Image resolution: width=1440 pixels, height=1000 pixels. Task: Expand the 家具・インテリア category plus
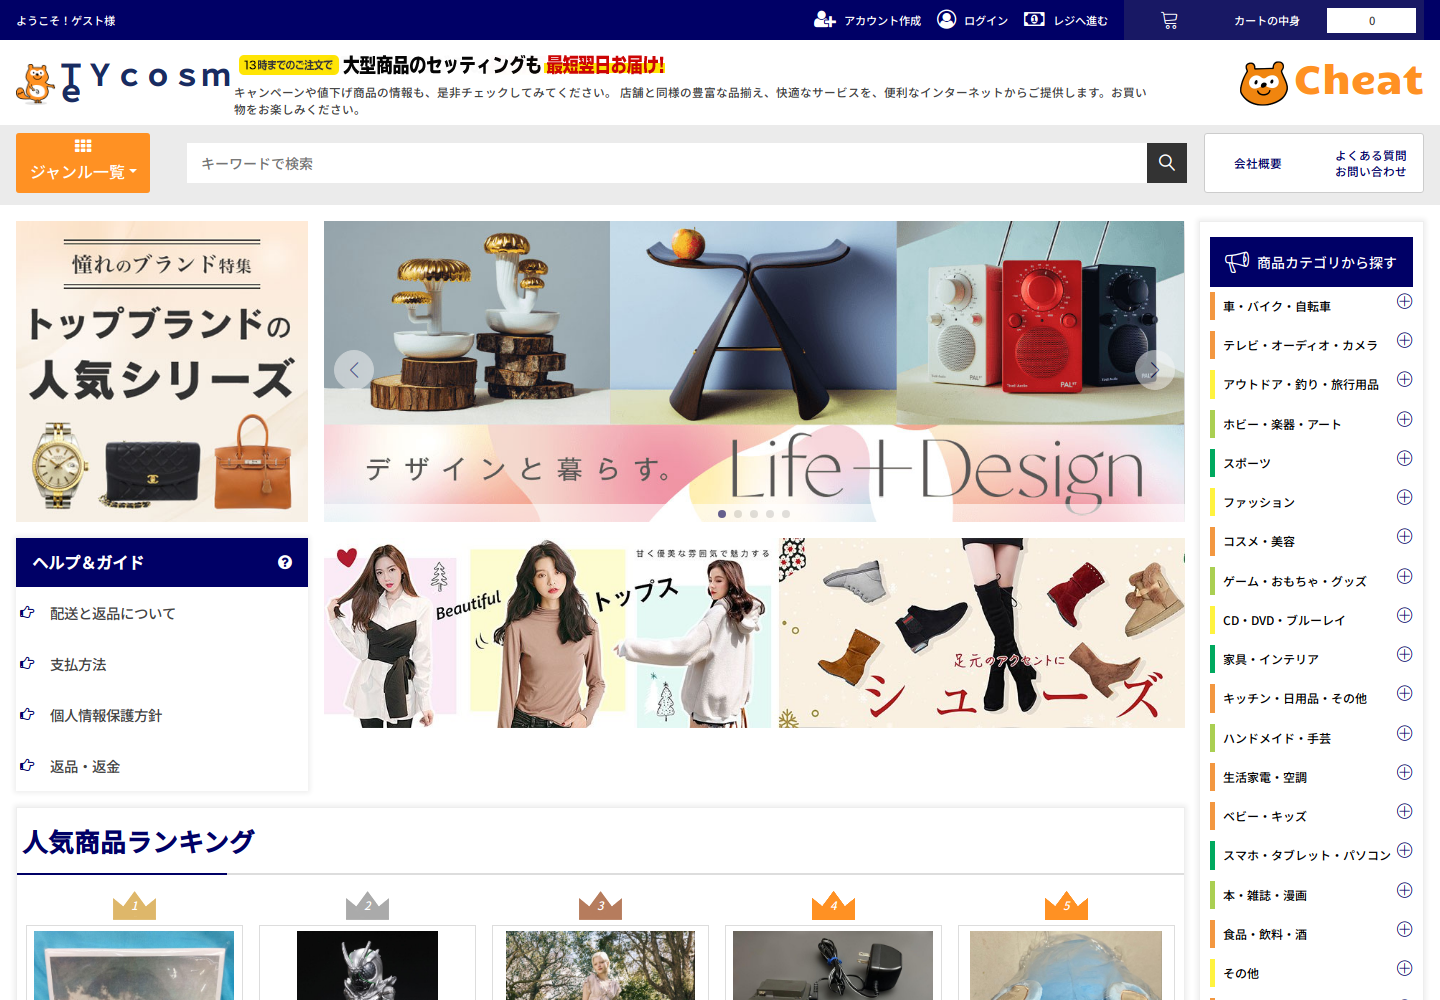[1404, 654]
